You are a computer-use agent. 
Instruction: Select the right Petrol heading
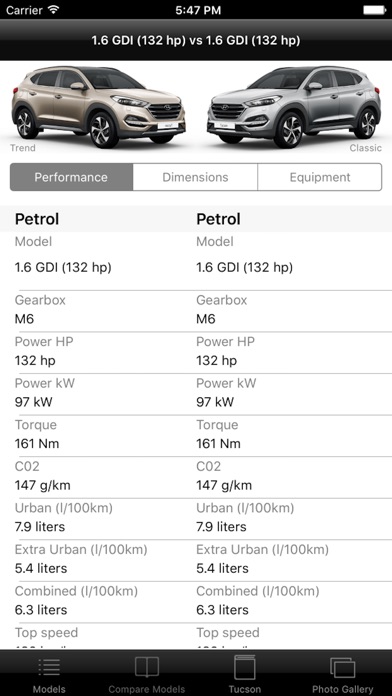218,219
